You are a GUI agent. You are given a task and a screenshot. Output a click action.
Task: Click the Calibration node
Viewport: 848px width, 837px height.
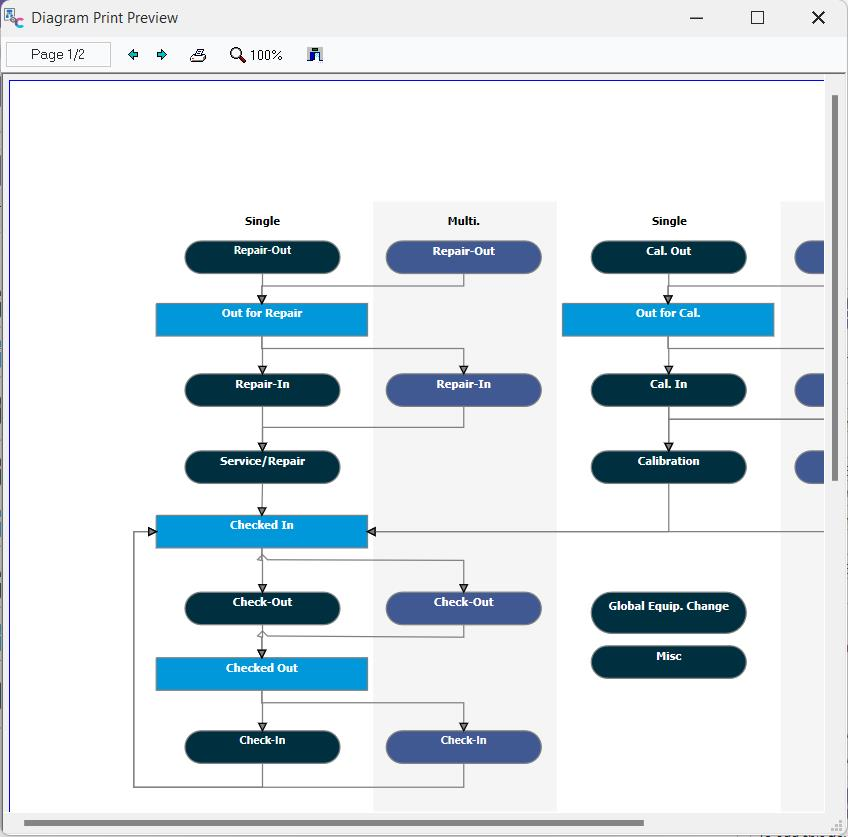pyautogui.click(x=668, y=467)
